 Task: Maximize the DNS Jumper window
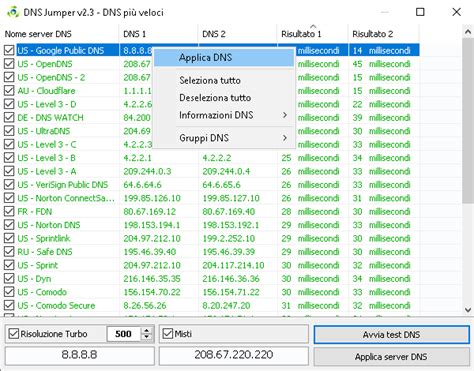pos(420,12)
